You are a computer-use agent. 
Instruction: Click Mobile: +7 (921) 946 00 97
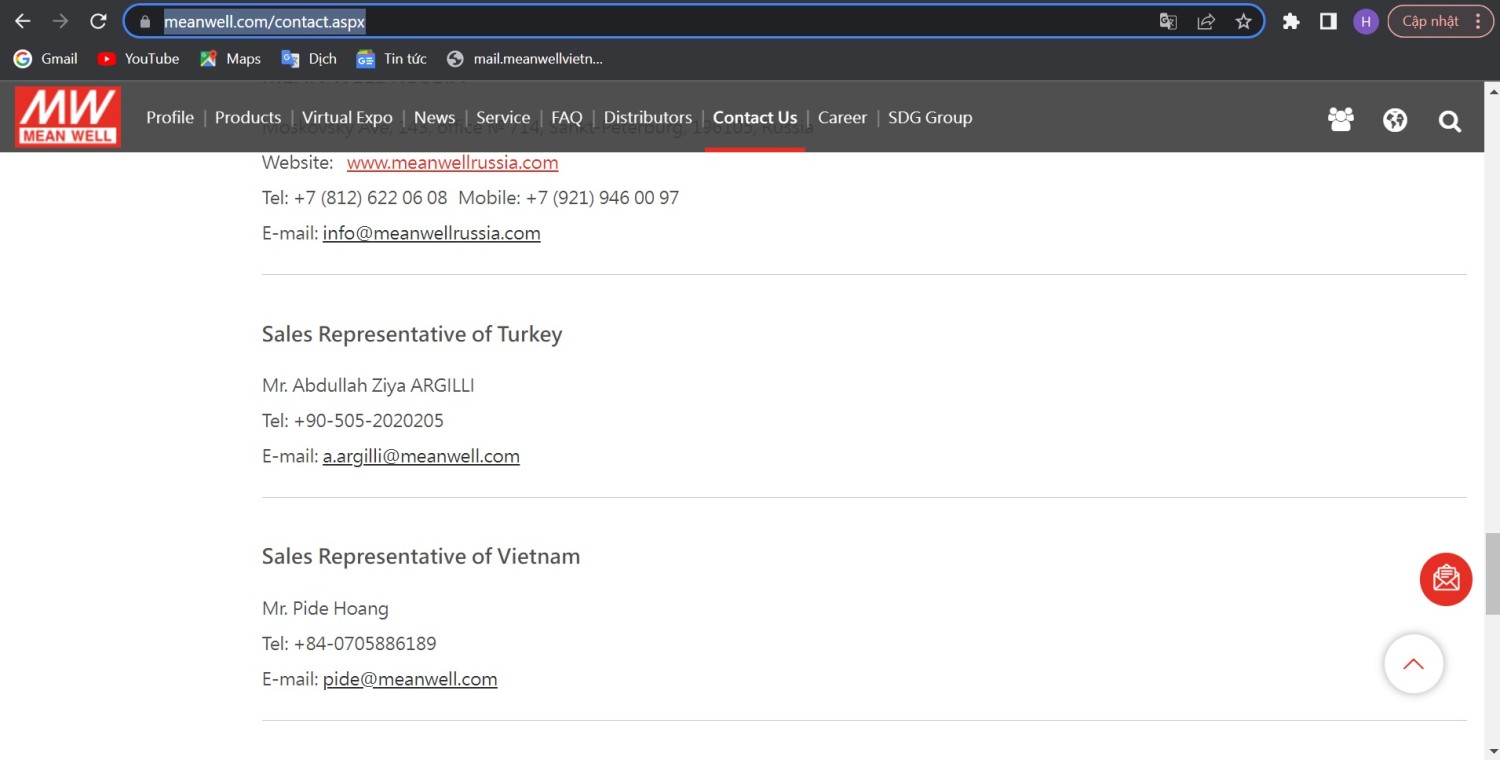(x=569, y=198)
